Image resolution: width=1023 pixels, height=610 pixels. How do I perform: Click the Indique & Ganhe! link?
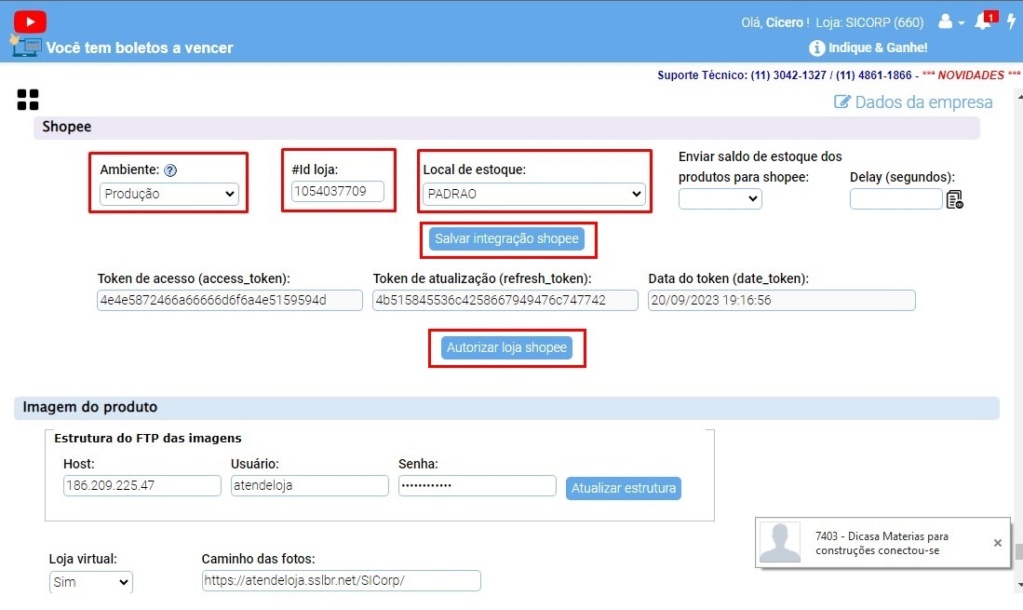(x=878, y=48)
